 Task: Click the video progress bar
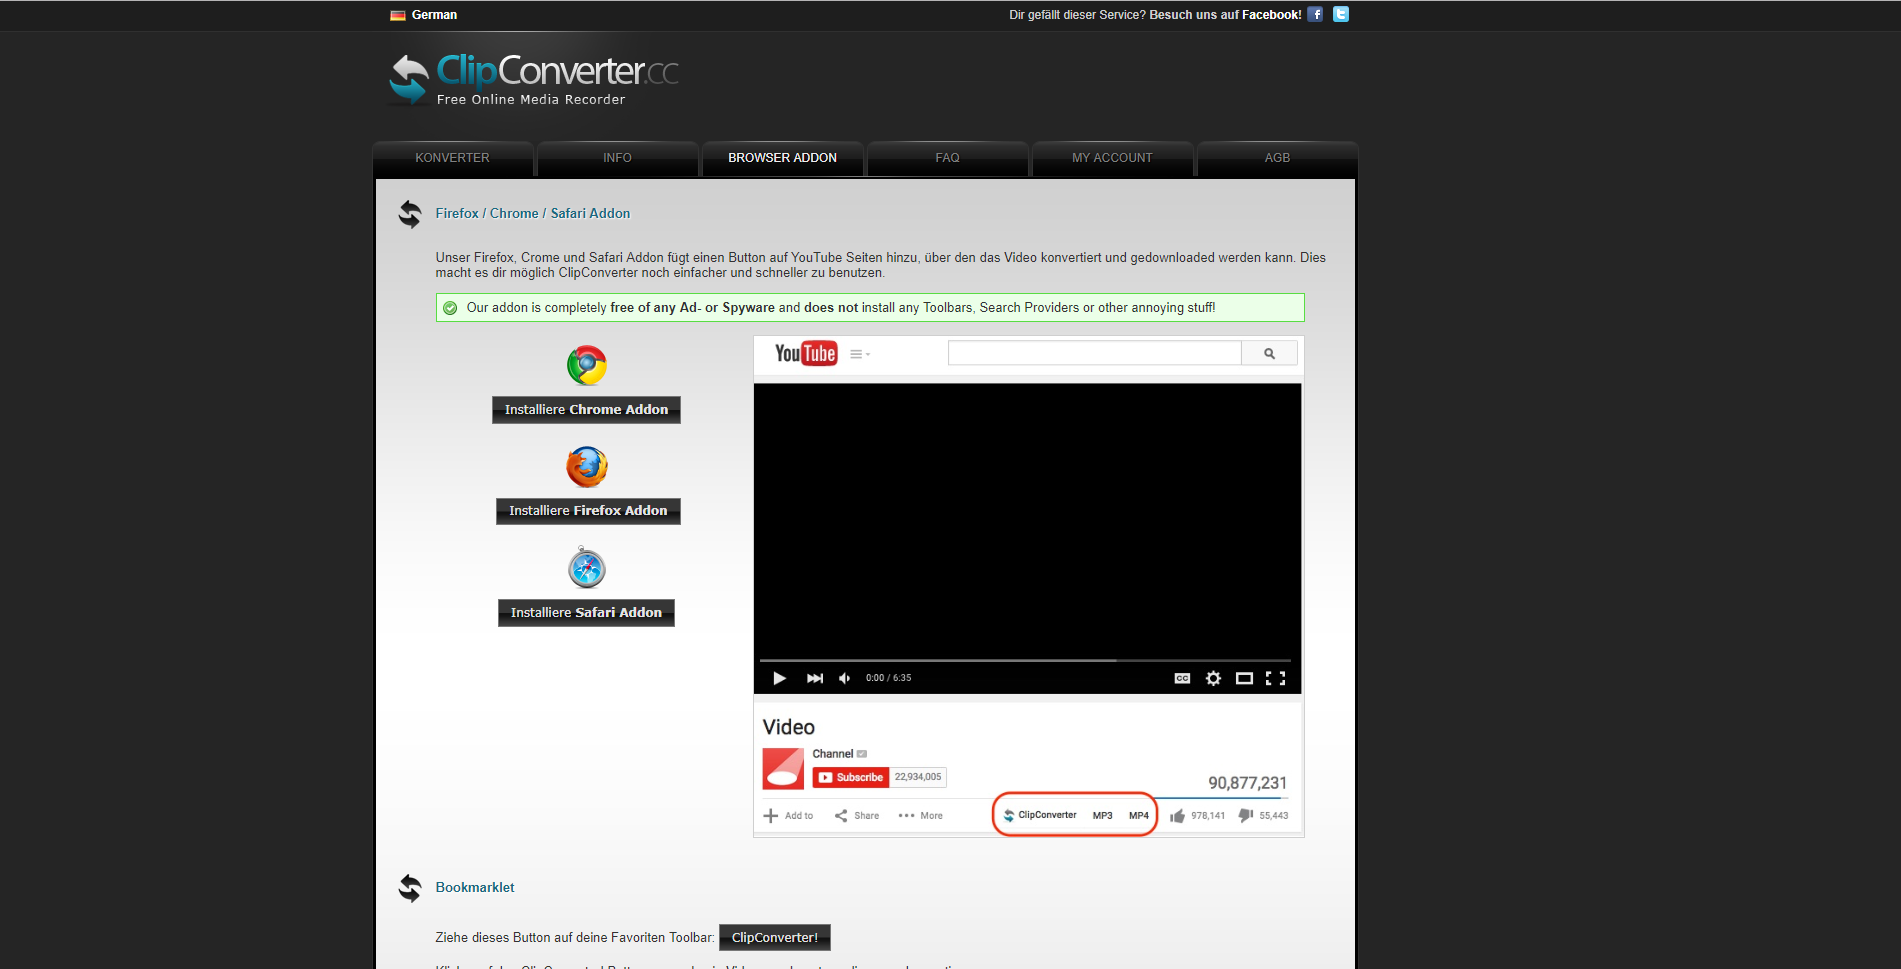tap(1025, 660)
